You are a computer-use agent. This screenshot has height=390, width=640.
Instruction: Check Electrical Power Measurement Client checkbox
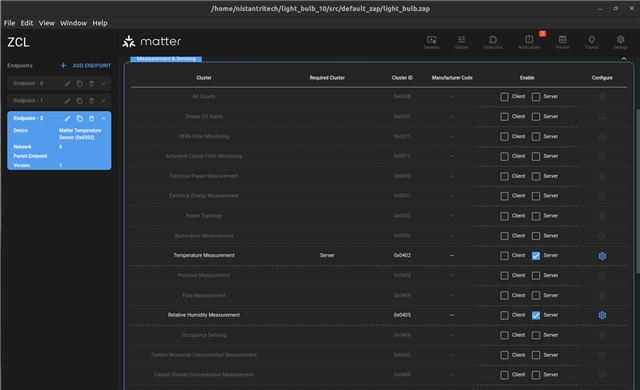point(504,176)
